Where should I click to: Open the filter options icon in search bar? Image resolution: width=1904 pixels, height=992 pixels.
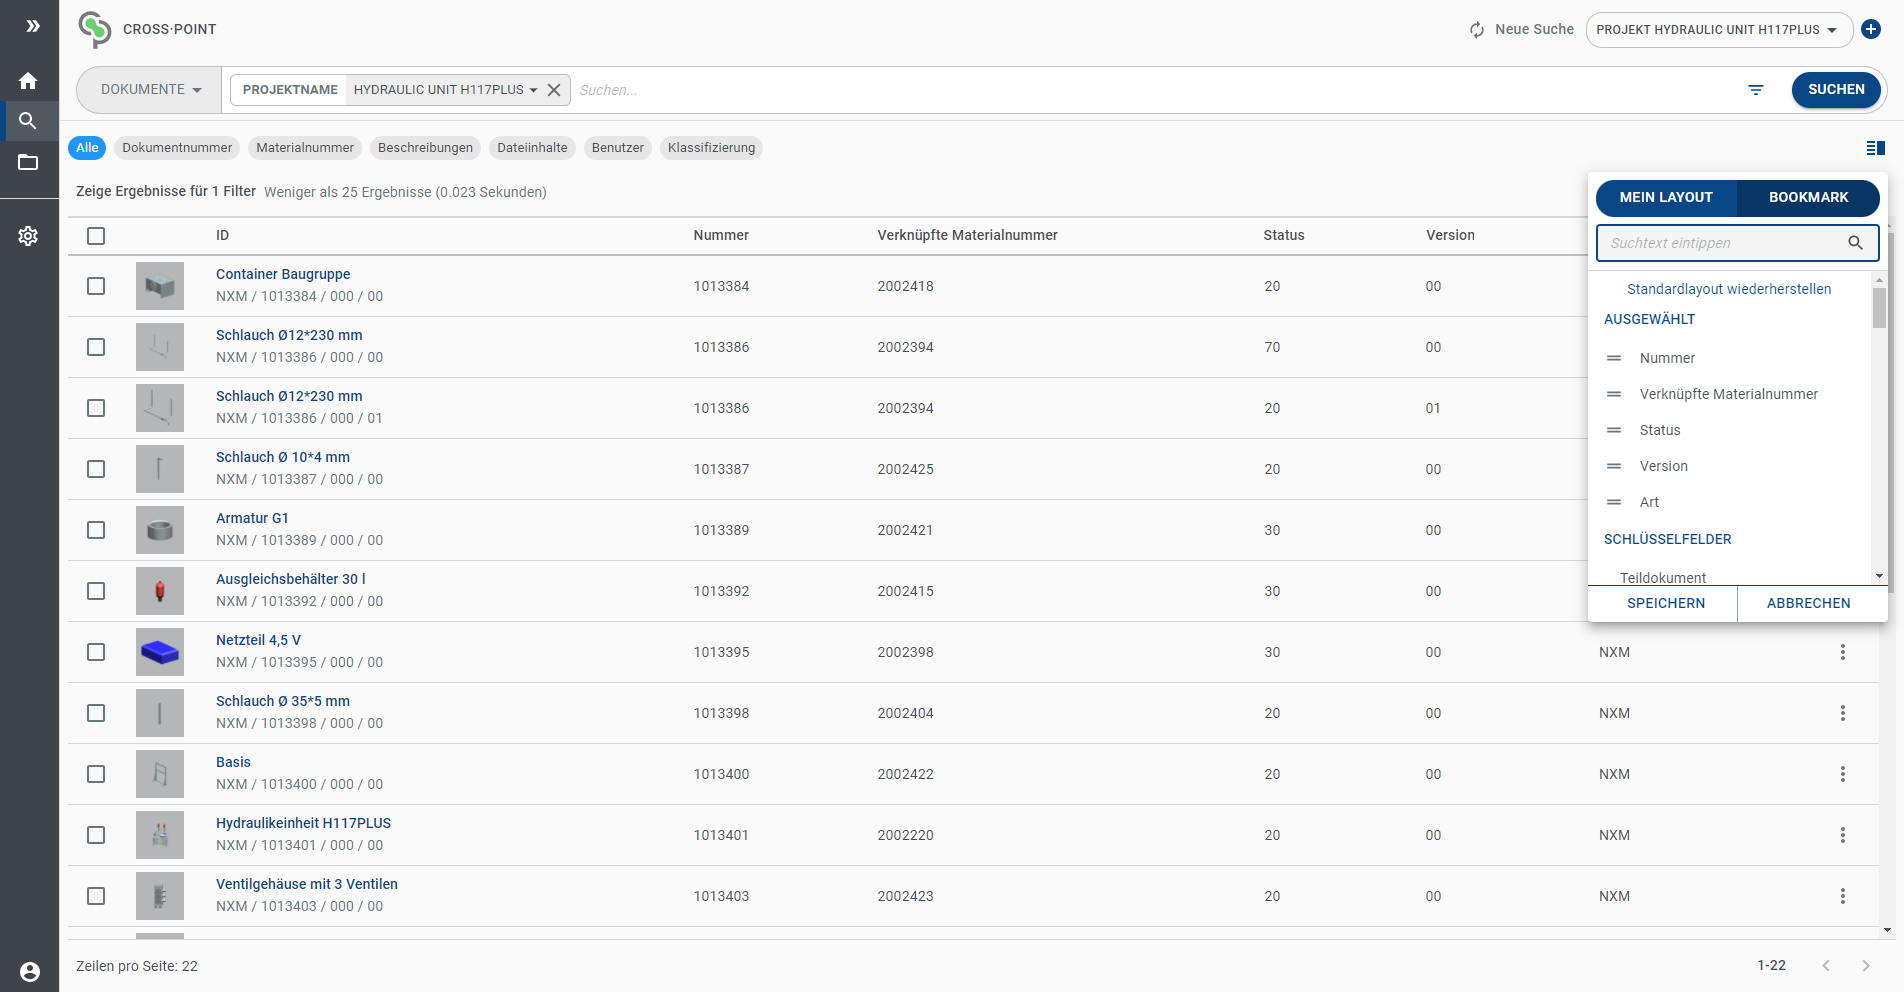(x=1755, y=90)
